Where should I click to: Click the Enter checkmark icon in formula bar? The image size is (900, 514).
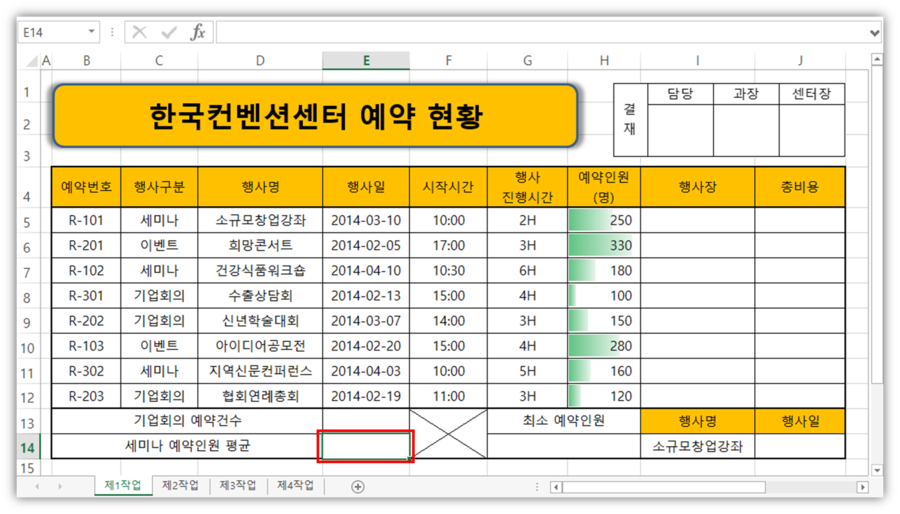pos(168,33)
